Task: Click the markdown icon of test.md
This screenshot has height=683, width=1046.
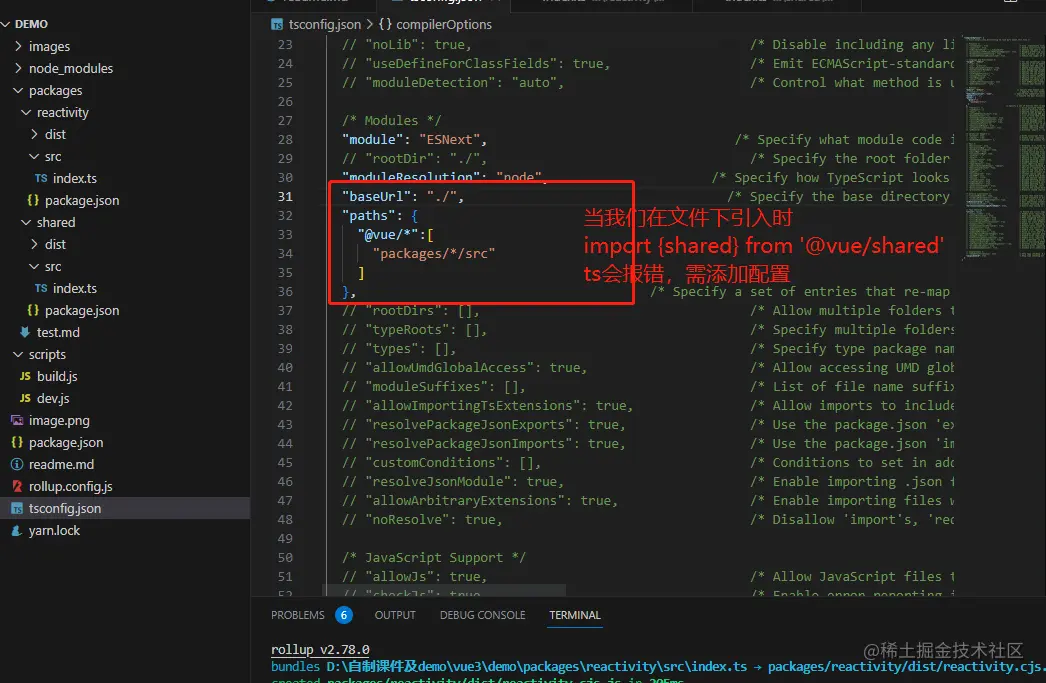Action: pyautogui.click(x=25, y=332)
